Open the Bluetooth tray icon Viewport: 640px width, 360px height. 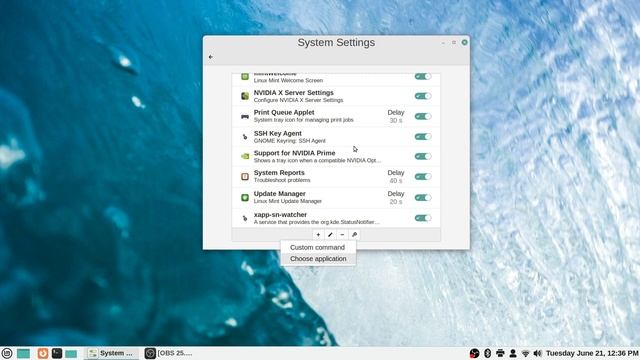tap(487, 353)
